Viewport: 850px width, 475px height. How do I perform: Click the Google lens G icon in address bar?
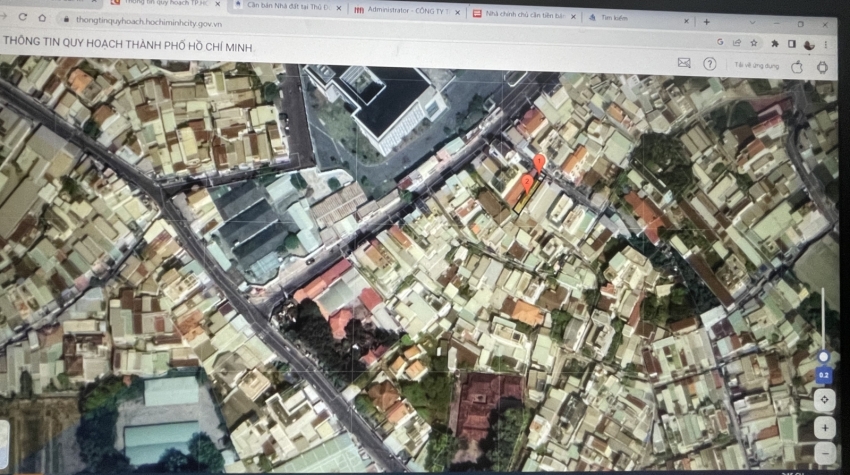720,42
